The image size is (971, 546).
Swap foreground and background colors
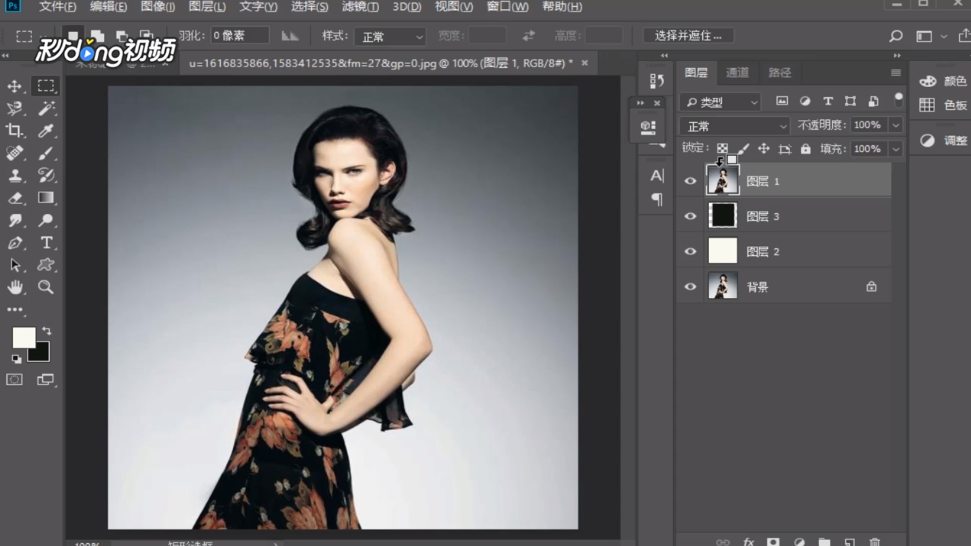point(47,331)
